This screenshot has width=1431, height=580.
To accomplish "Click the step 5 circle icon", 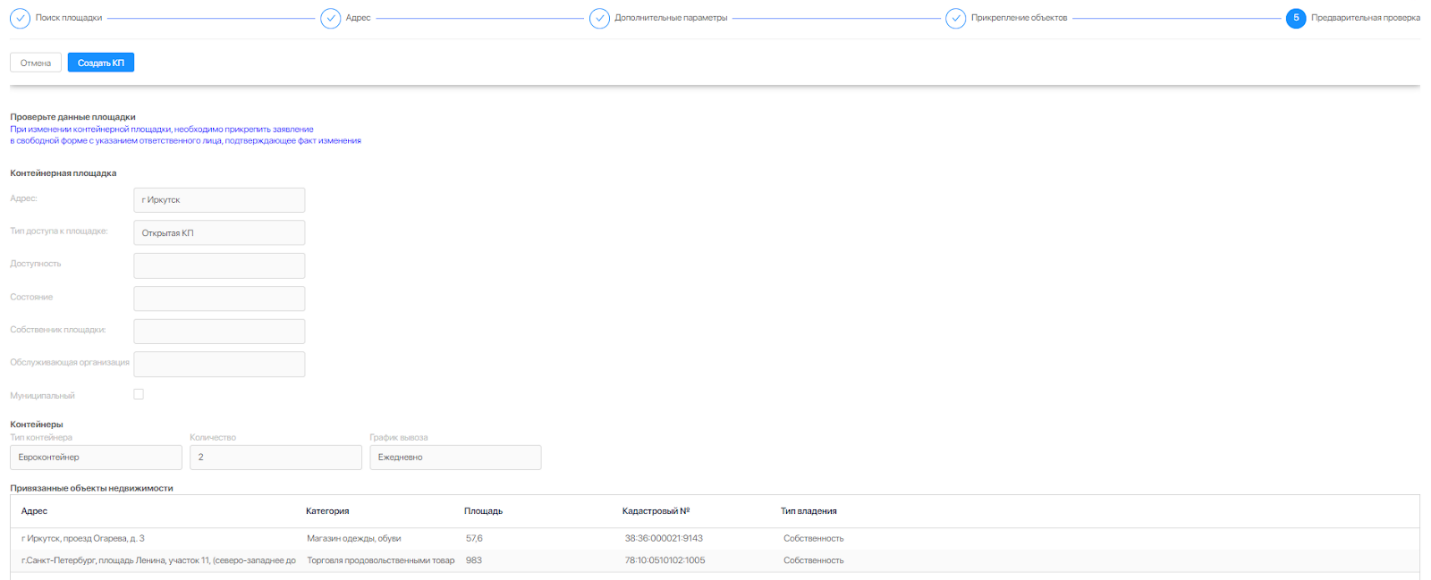I will point(1295,19).
